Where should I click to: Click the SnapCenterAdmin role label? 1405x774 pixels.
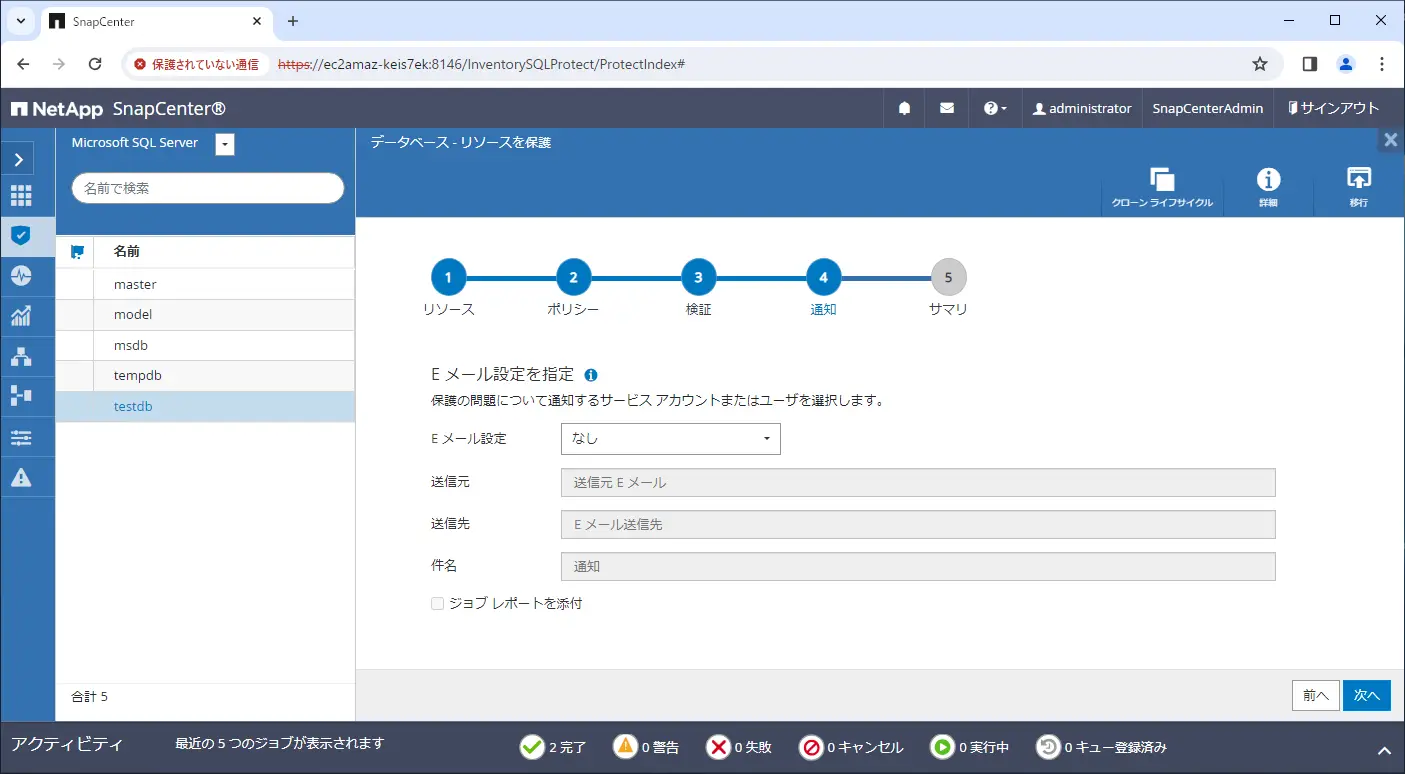click(x=1207, y=108)
